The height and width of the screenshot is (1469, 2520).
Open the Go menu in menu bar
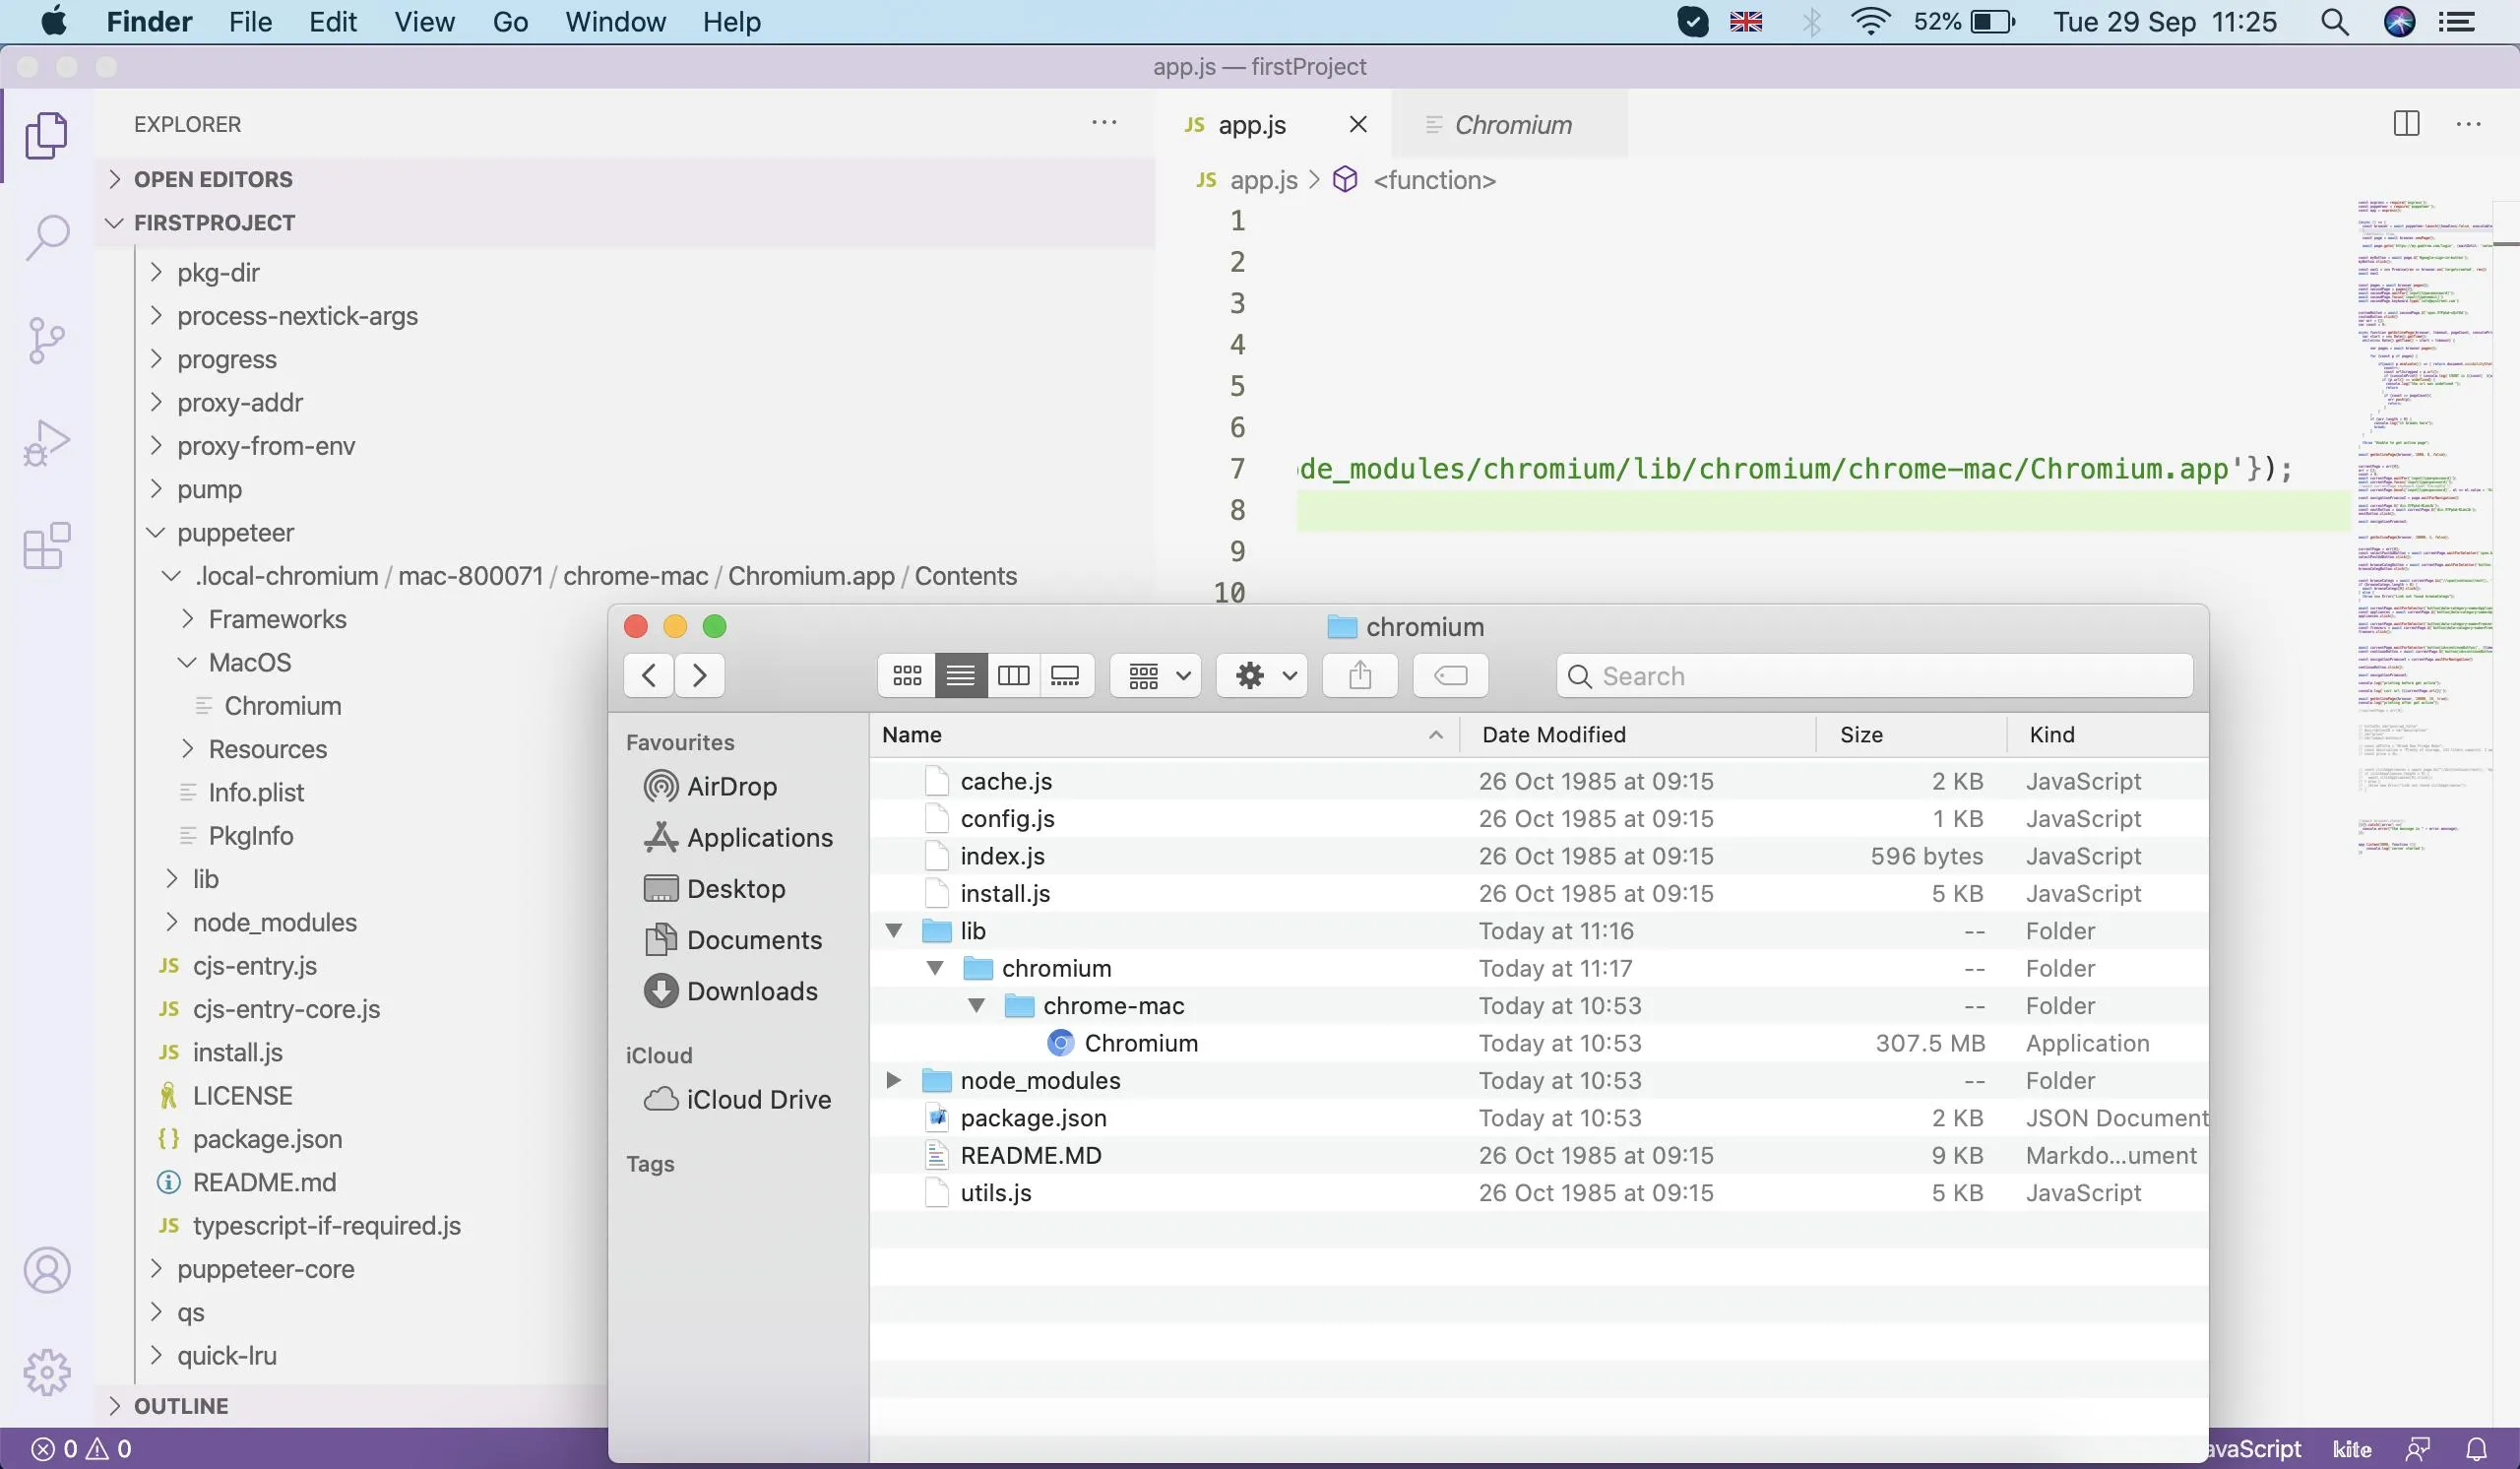click(510, 22)
